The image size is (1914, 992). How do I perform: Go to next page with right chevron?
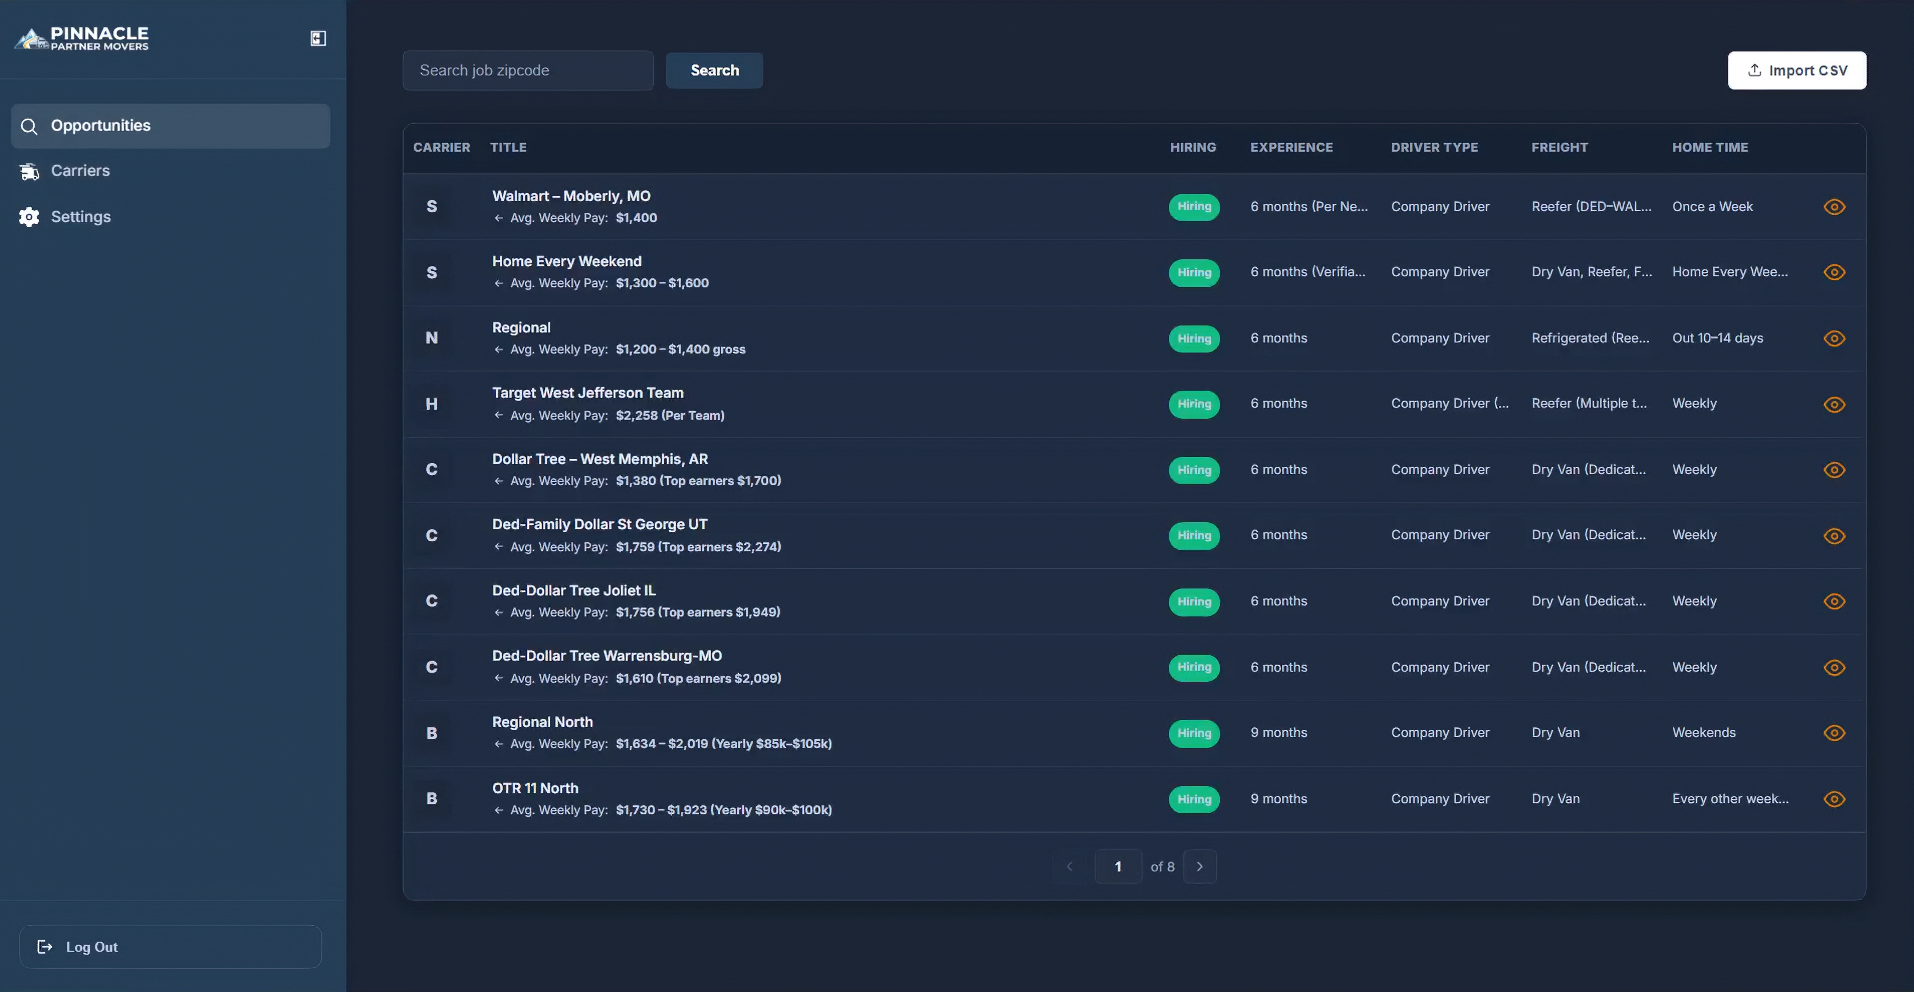1200,867
